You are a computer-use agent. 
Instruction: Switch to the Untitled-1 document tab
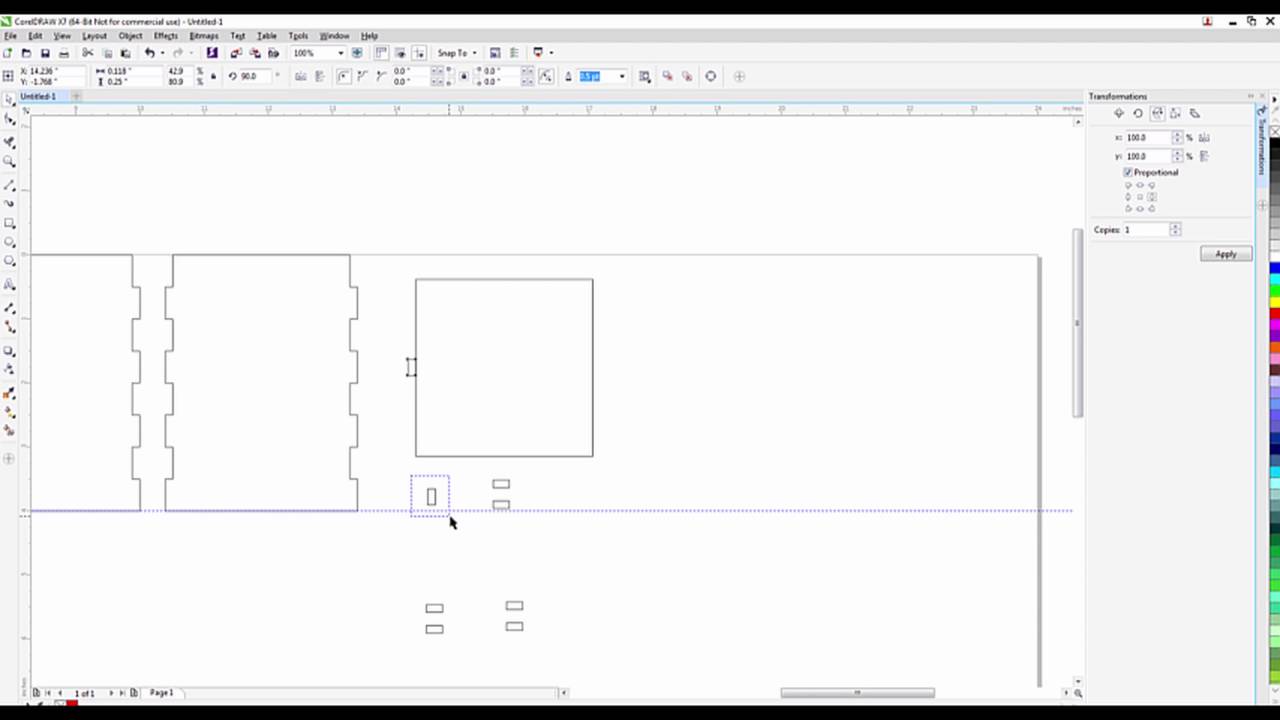coord(38,96)
